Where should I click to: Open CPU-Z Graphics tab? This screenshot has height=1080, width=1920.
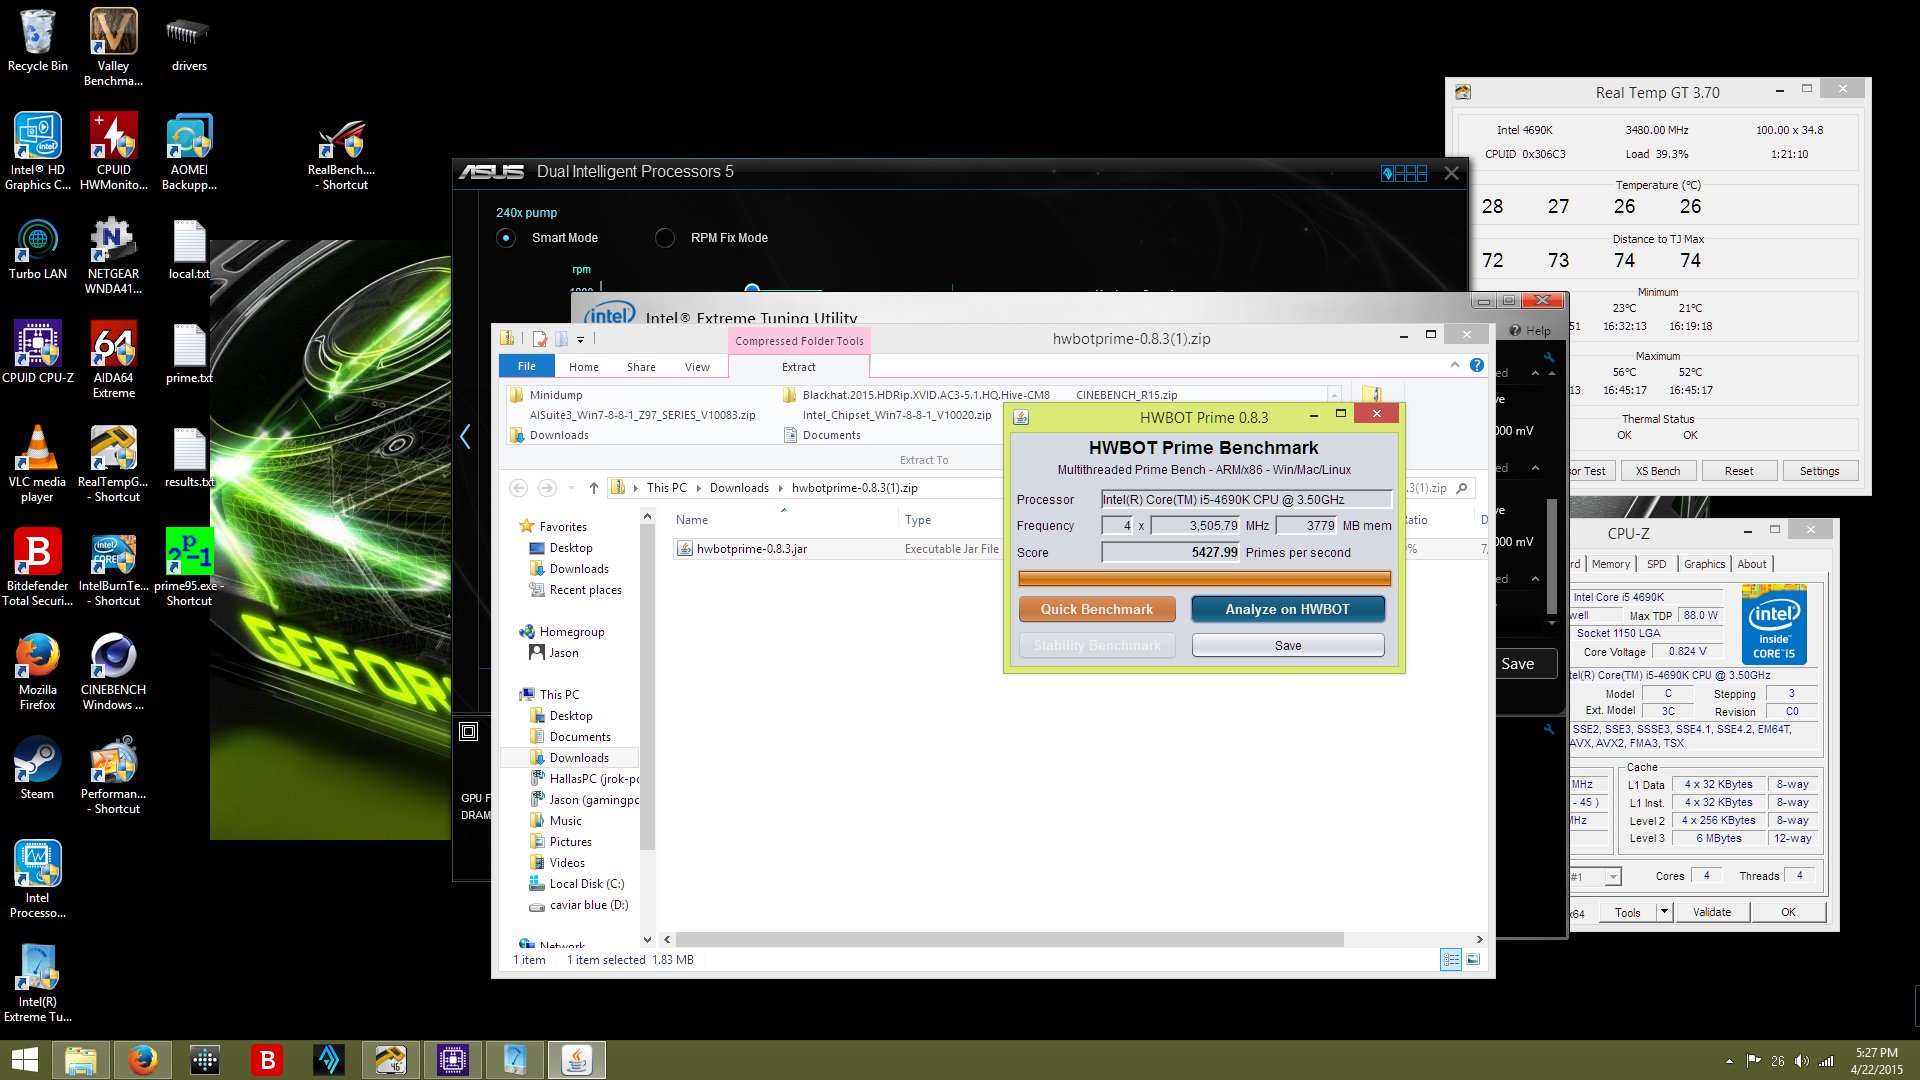click(x=1705, y=564)
